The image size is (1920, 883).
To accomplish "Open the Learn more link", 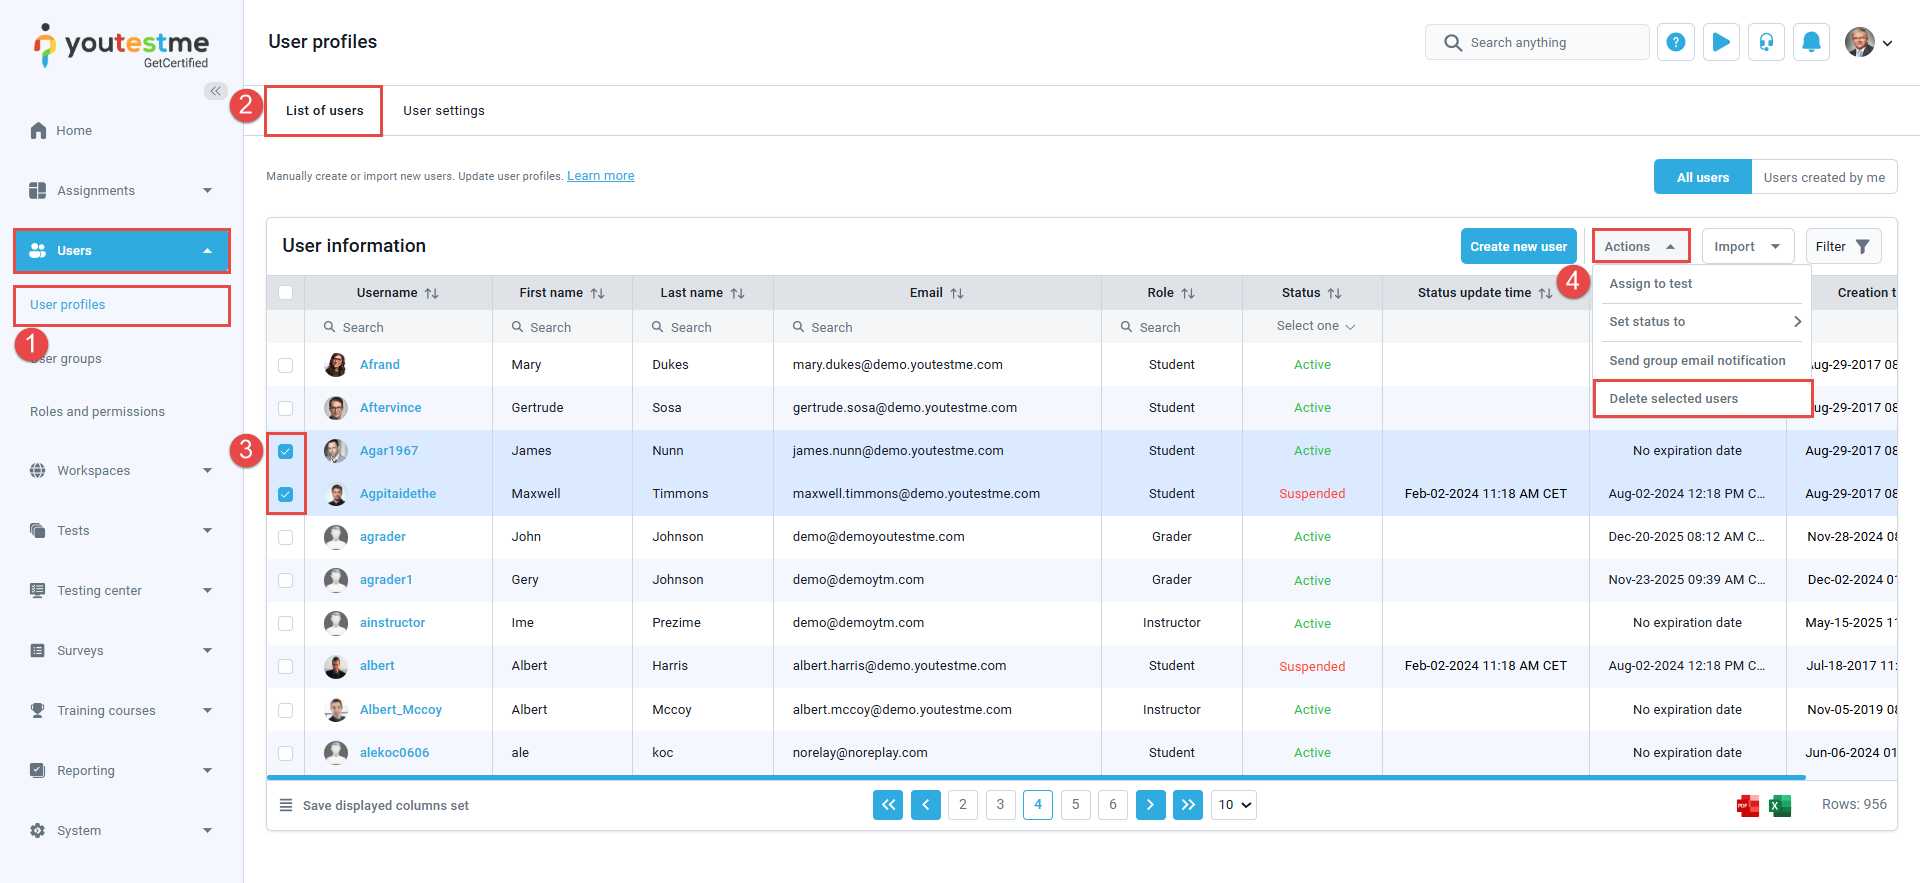I will pyautogui.click(x=600, y=176).
